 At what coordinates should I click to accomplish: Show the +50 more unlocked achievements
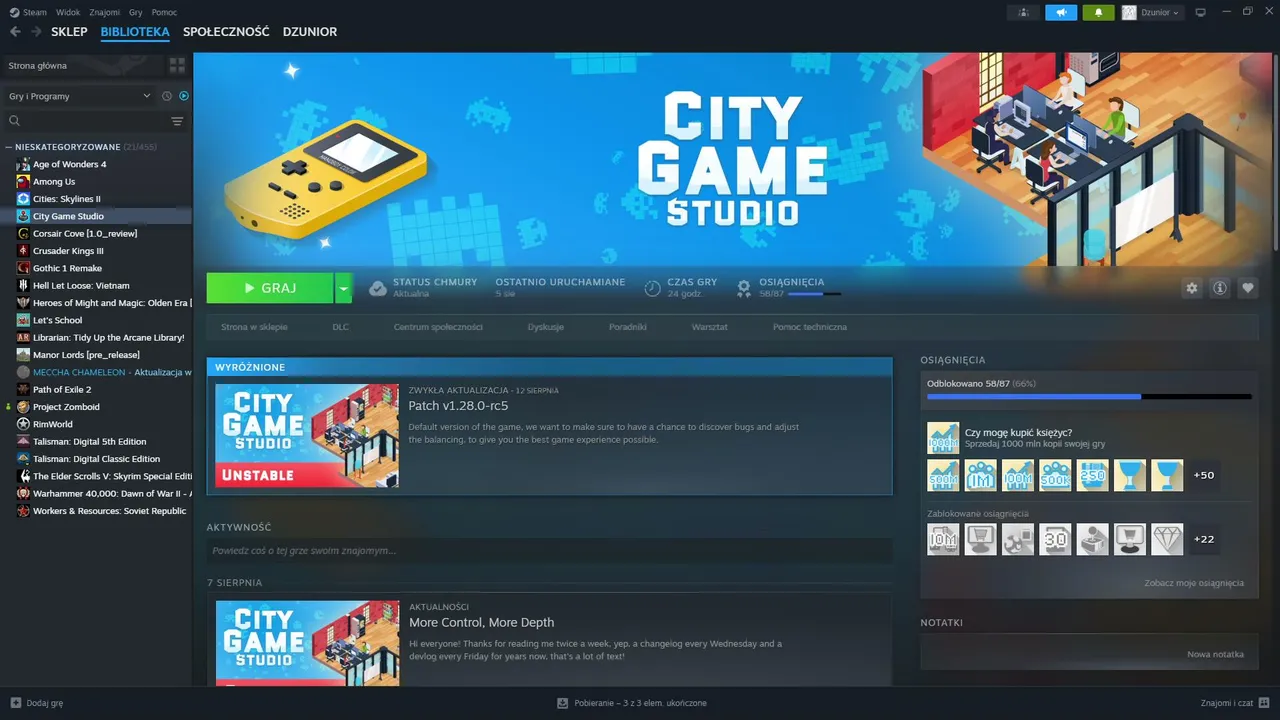click(1204, 475)
